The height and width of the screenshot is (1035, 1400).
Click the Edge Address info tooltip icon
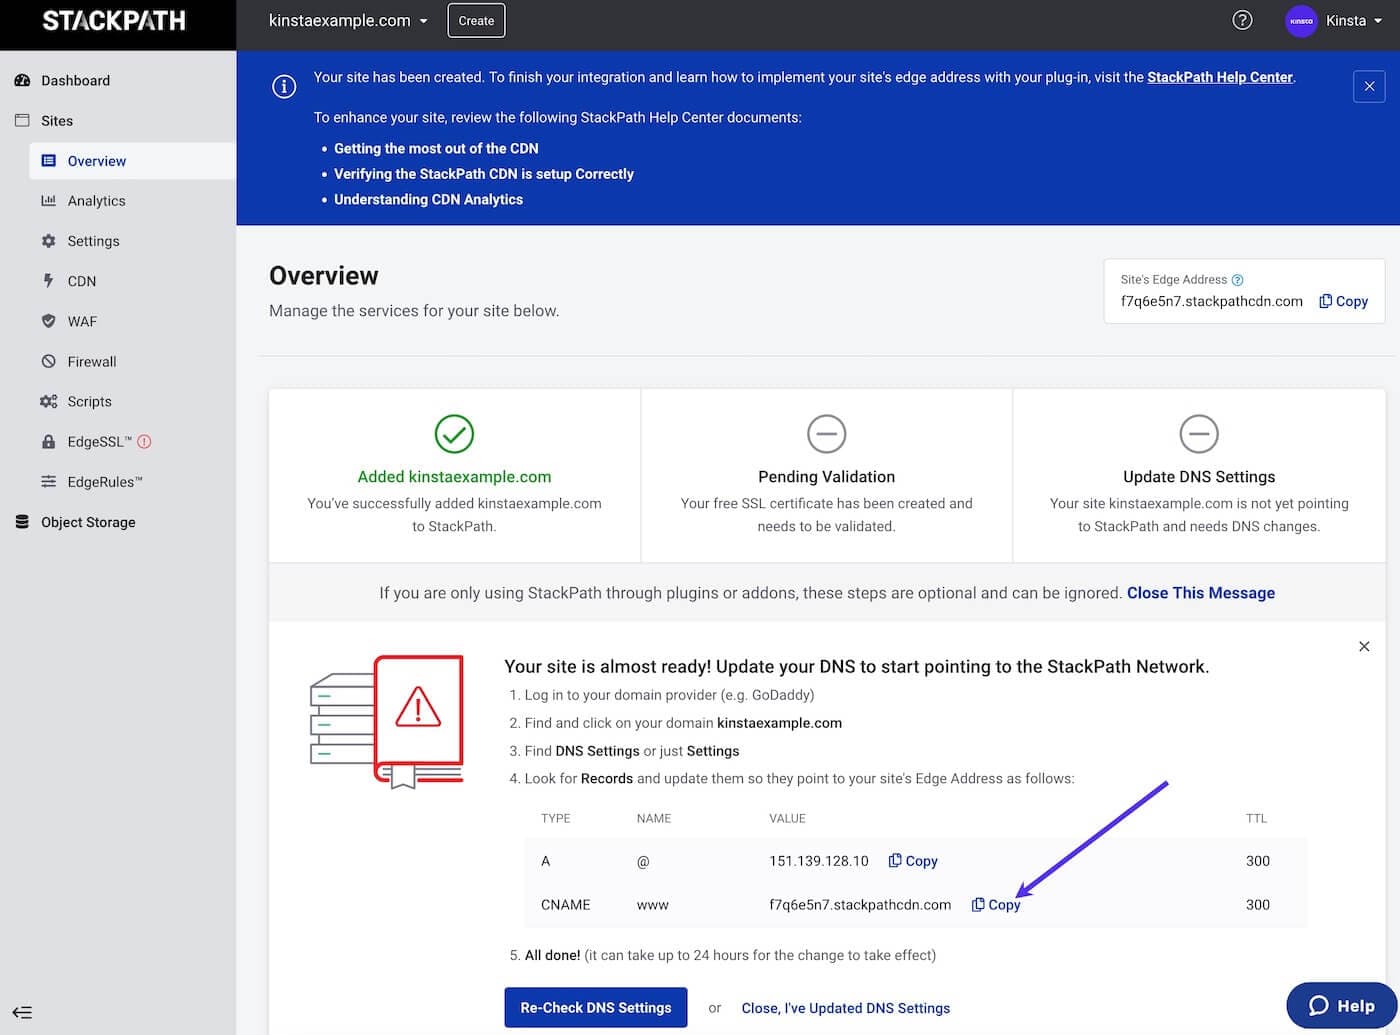pyautogui.click(x=1237, y=280)
